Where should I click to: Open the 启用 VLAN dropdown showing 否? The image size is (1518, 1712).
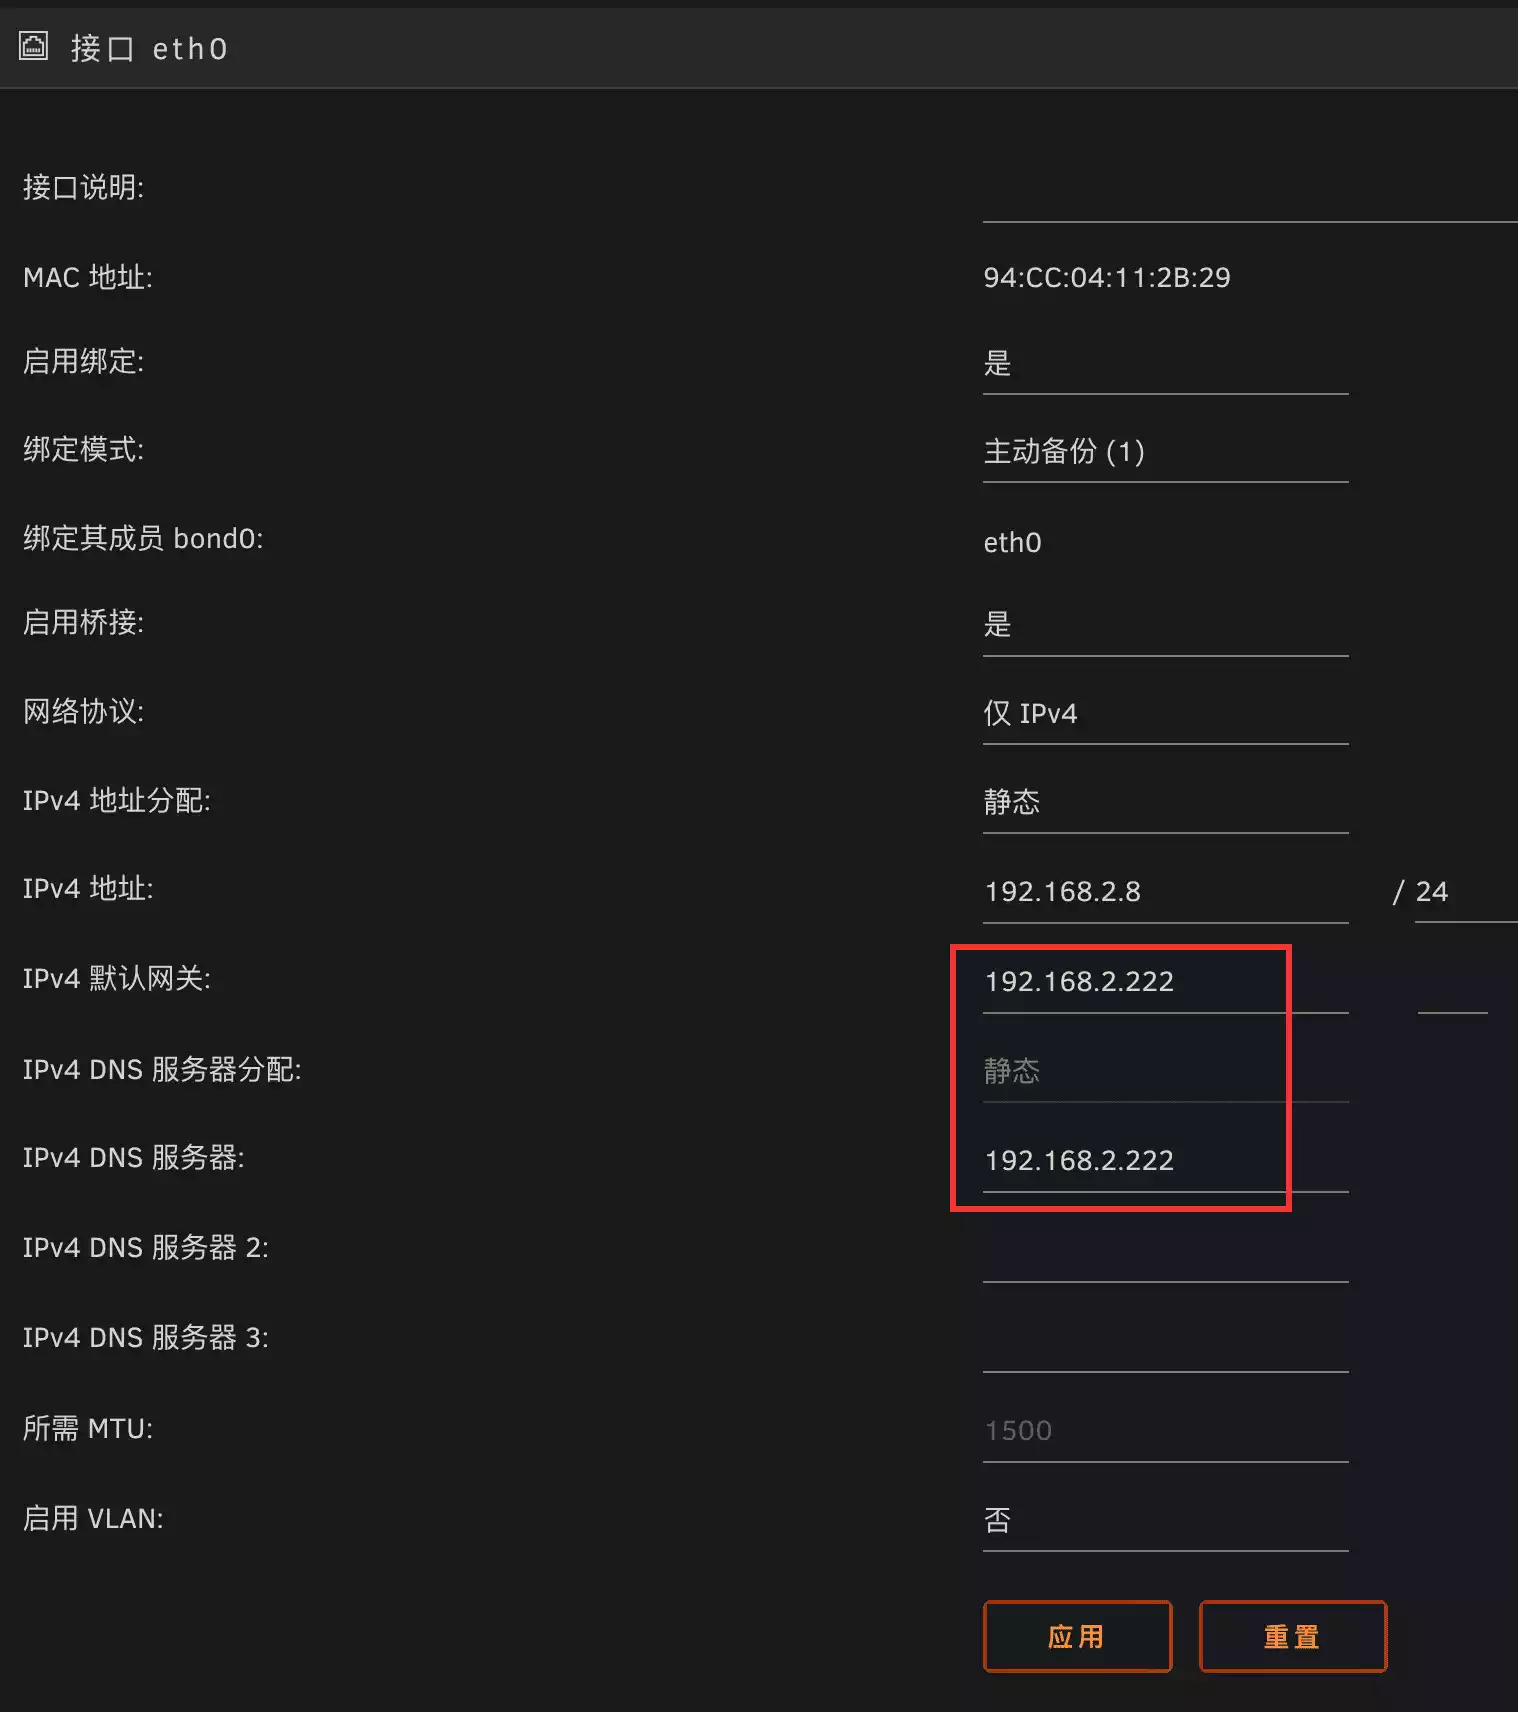1164,1522
